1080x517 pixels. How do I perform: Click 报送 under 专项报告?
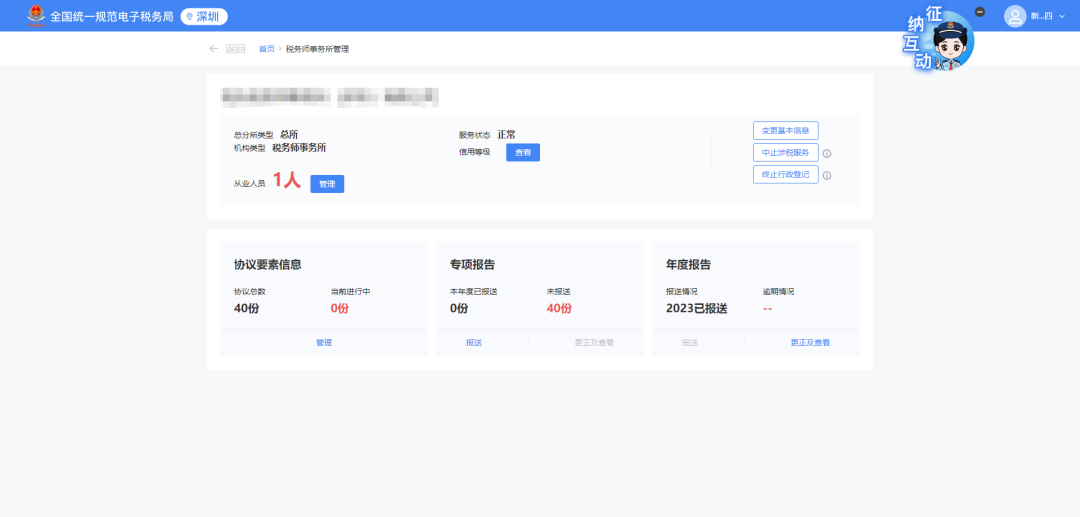474,342
